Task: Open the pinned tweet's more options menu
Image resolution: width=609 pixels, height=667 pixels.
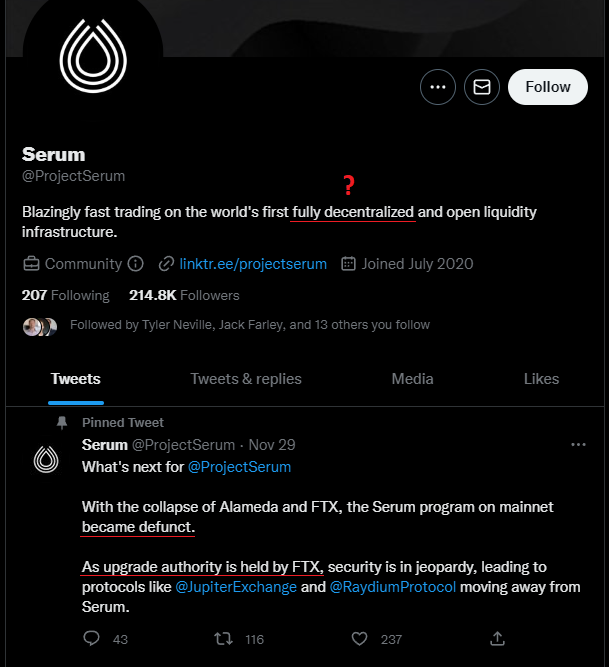Action: (578, 444)
